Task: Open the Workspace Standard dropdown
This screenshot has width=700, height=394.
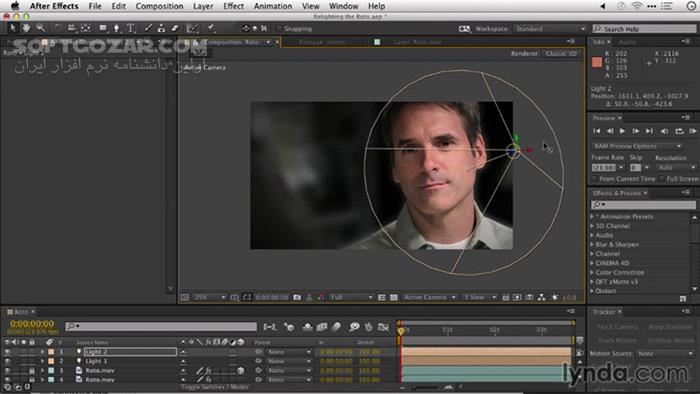Action: pyautogui.click(x=550, y=29)
